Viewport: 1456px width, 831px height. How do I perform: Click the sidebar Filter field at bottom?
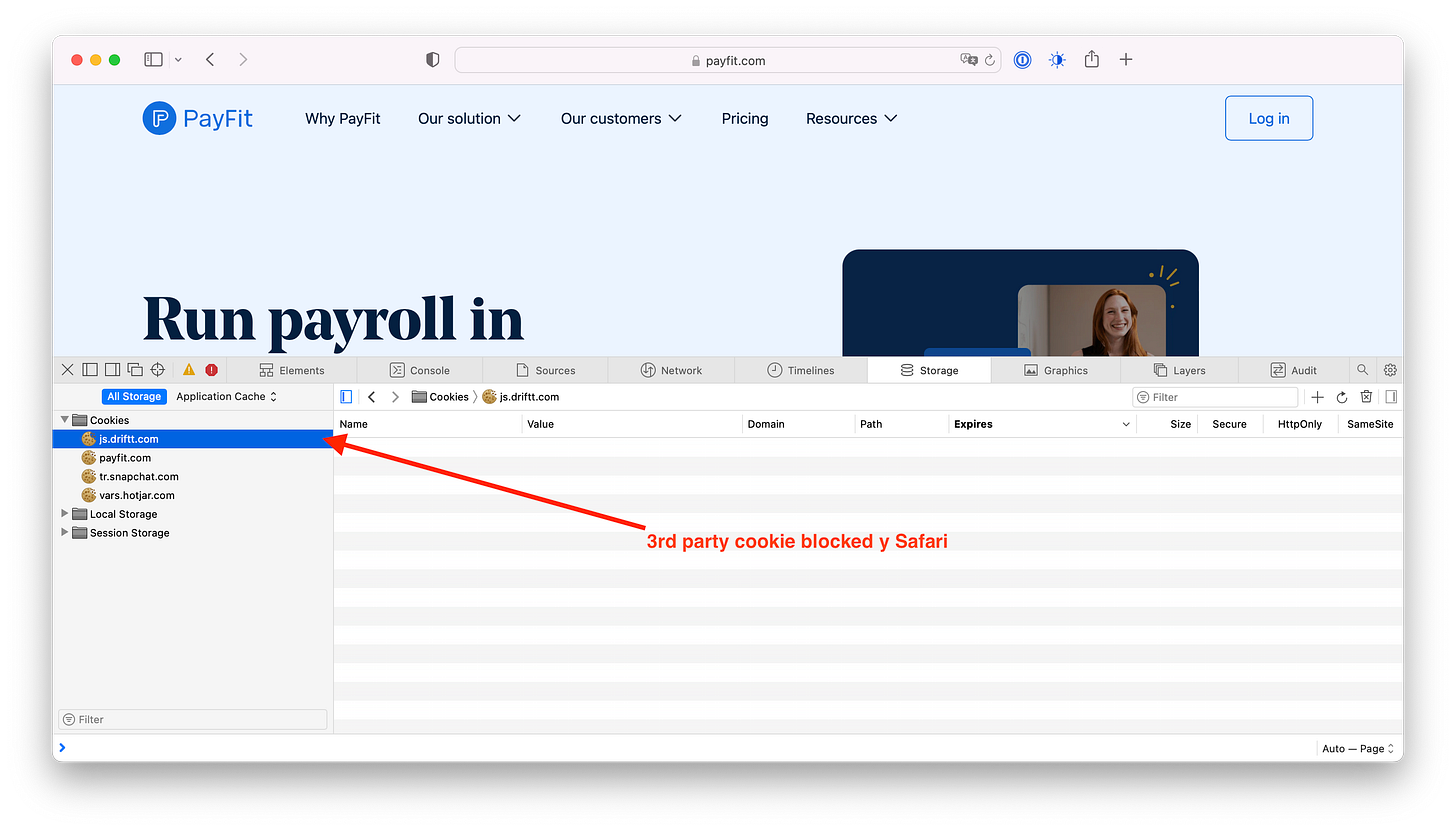193,719
